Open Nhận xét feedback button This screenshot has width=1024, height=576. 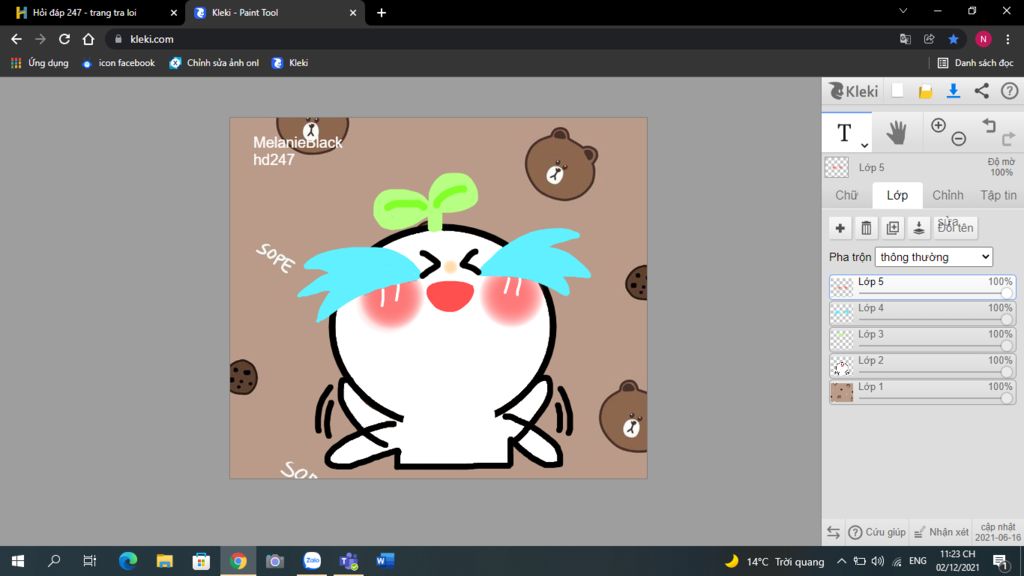941,532
